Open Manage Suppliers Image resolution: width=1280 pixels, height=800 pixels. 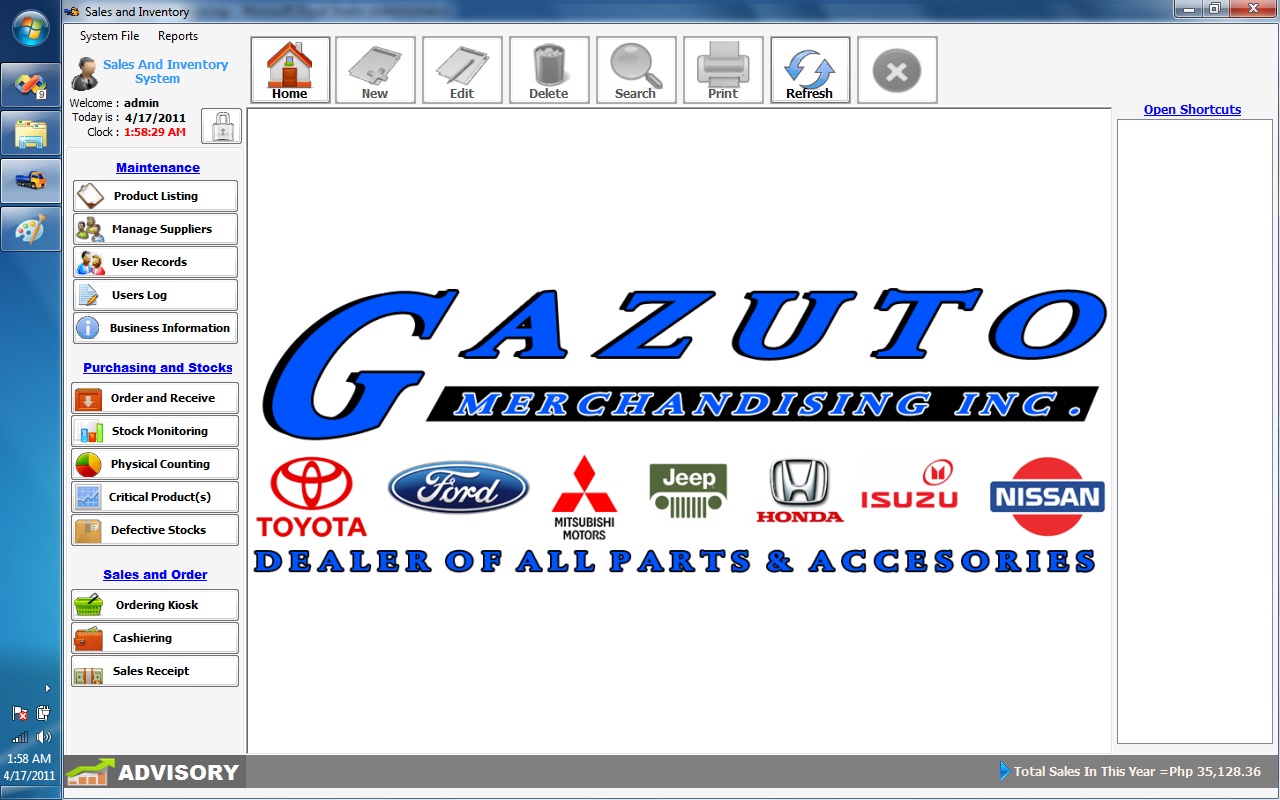click(x=155, y=229)
